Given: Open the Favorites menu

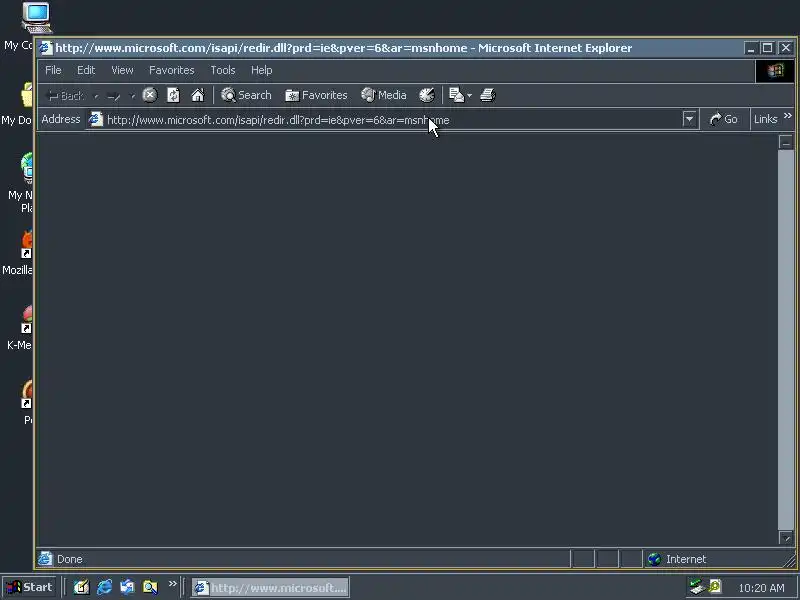Looking at the screenshot, I should (x=171, y=70).
